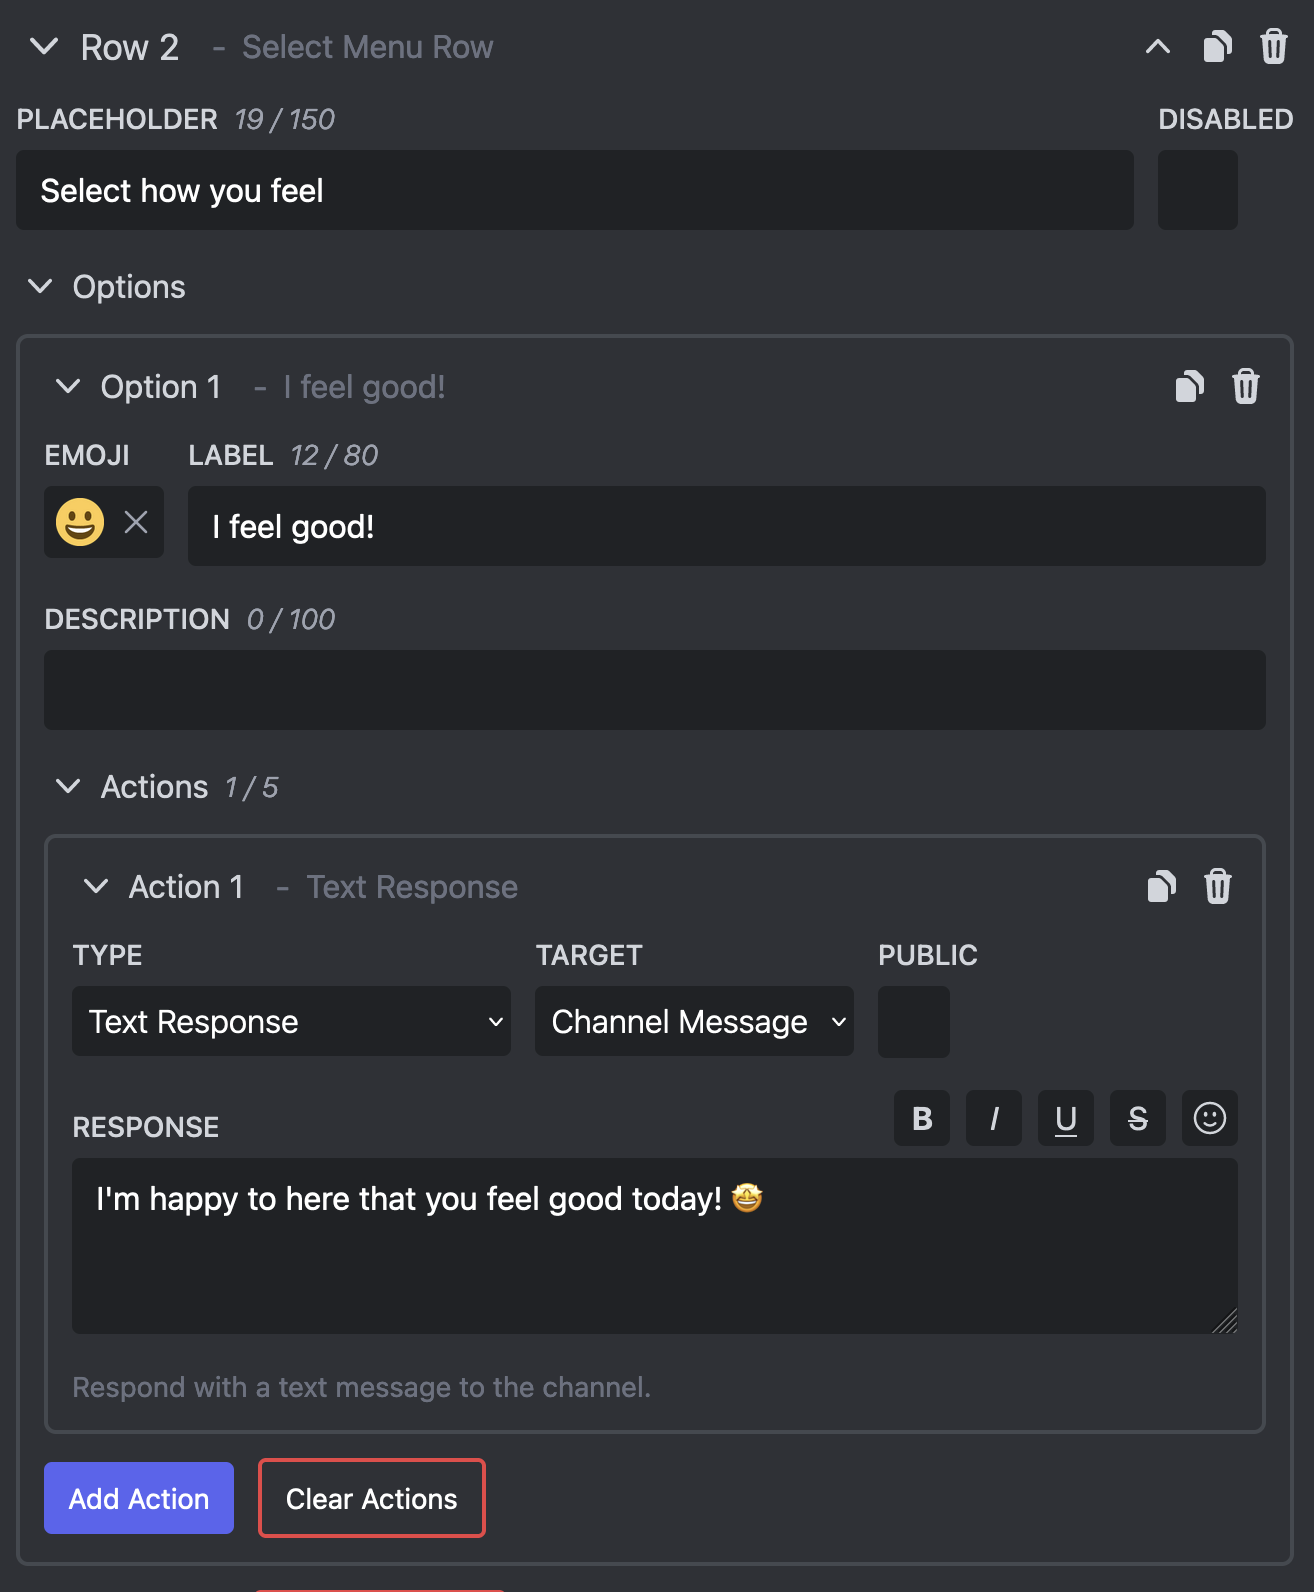Viewport: 1314px width, 1592px height.
Task: Duplicate Action 1 using the copy icon
Action: pyautogui.click(x=1161, y=886)
